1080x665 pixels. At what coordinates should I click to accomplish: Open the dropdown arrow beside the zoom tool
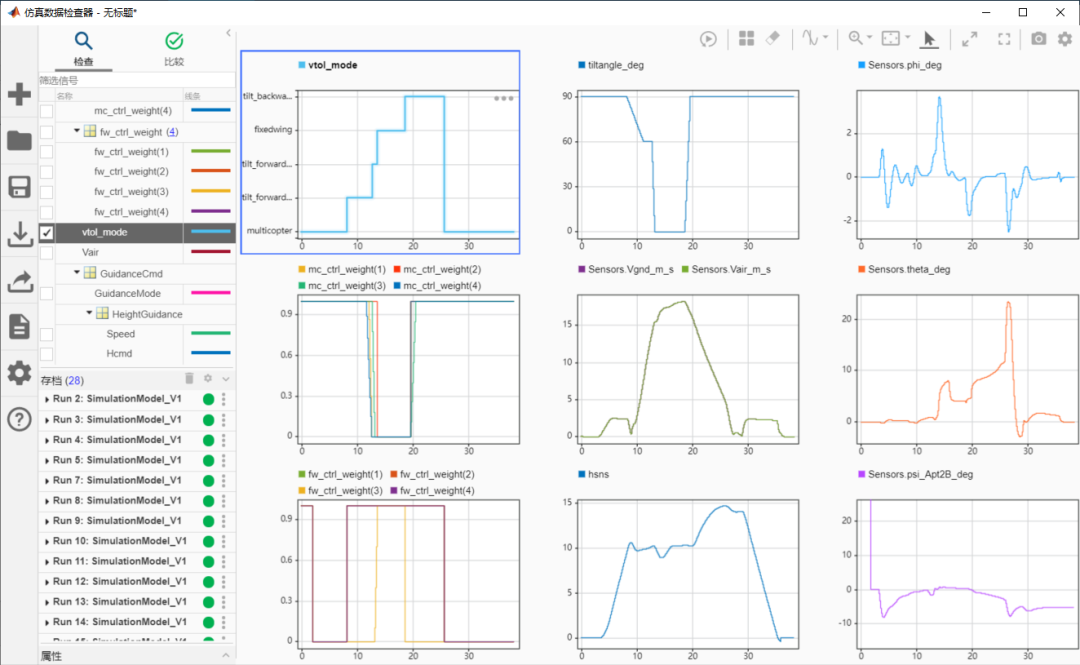869,38
